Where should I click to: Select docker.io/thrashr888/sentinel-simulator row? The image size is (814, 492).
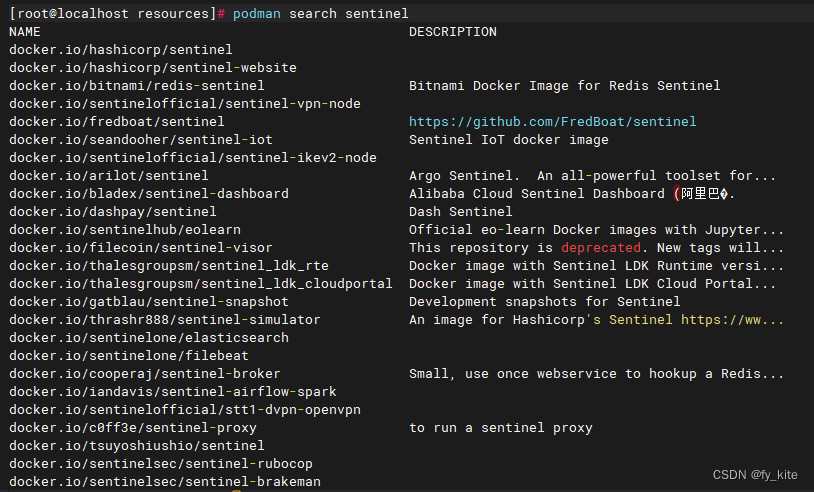click(165, 320)
